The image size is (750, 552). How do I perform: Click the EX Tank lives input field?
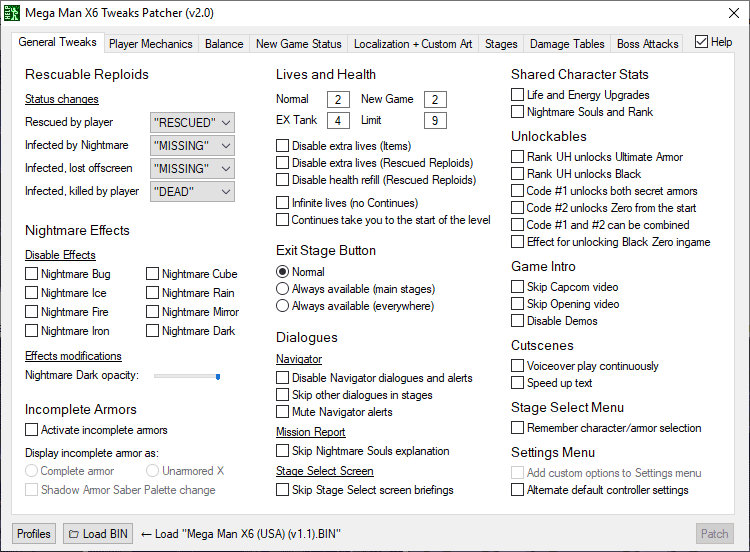tap(338, 121)
